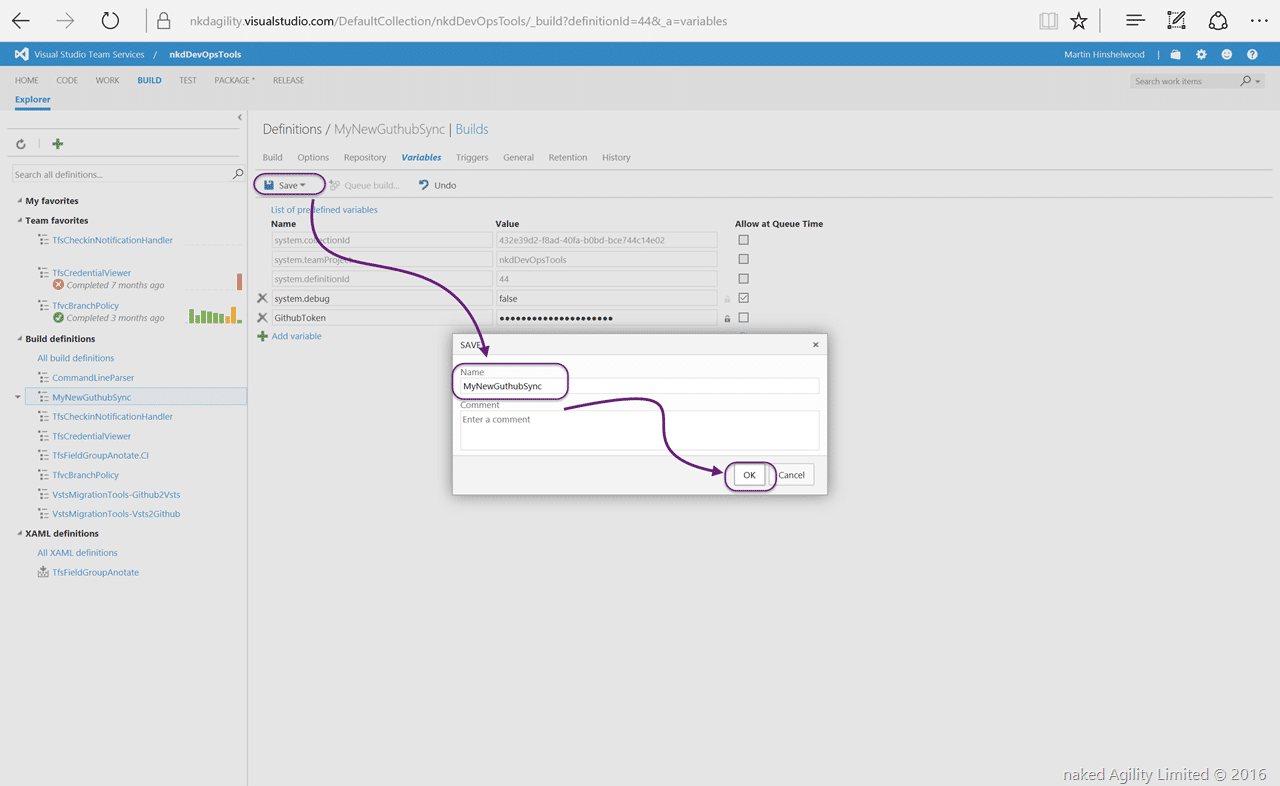Screen dimensions: 1280x786
Task: Refresh the definitions tree in Explorer
Action: (x=20, y=144)
